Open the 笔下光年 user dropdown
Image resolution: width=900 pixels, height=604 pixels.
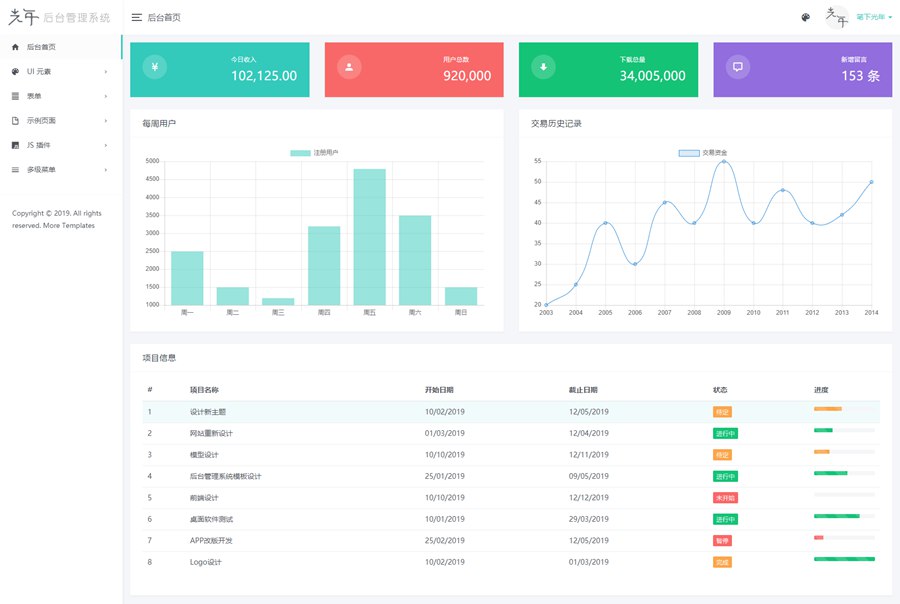[x=874, y=17]
